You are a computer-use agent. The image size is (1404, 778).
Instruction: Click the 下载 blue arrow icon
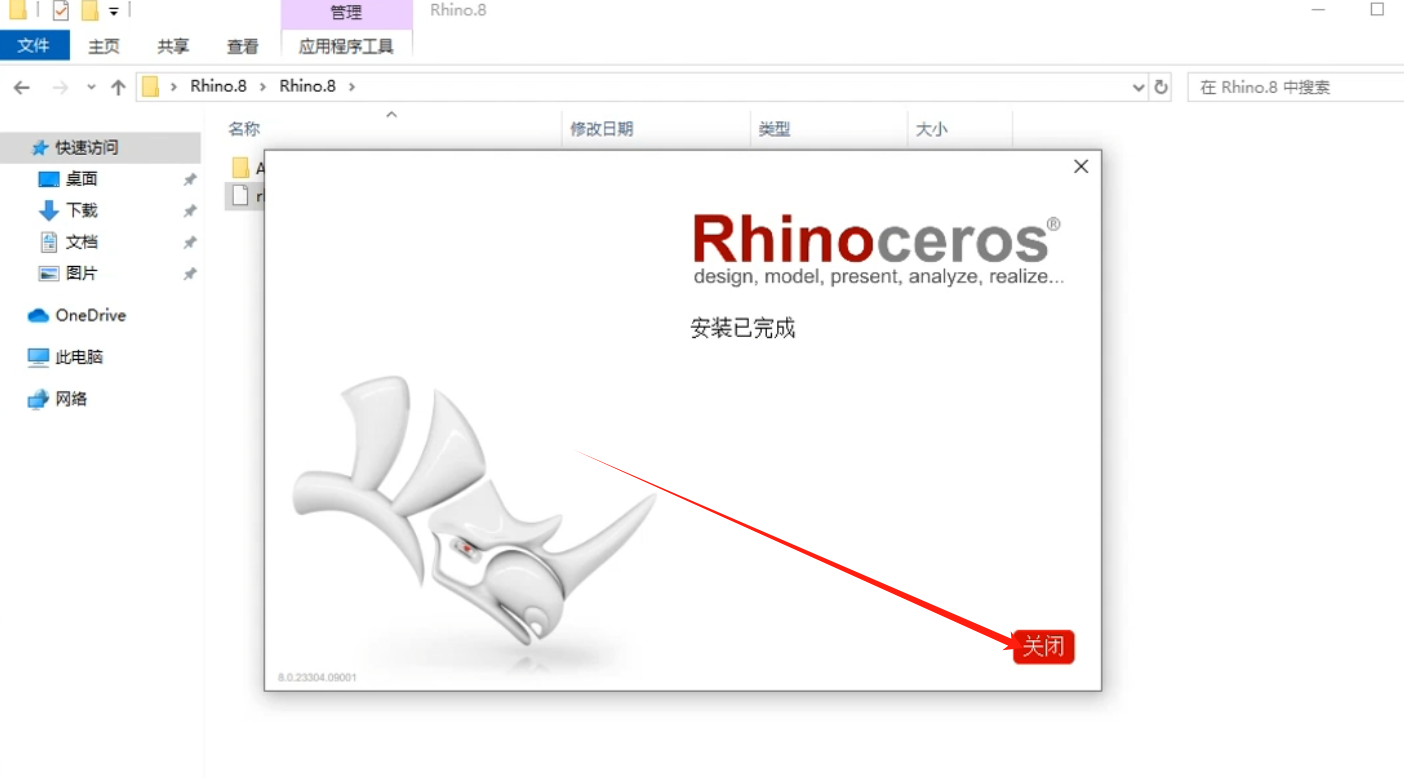[x=49, y=210]
